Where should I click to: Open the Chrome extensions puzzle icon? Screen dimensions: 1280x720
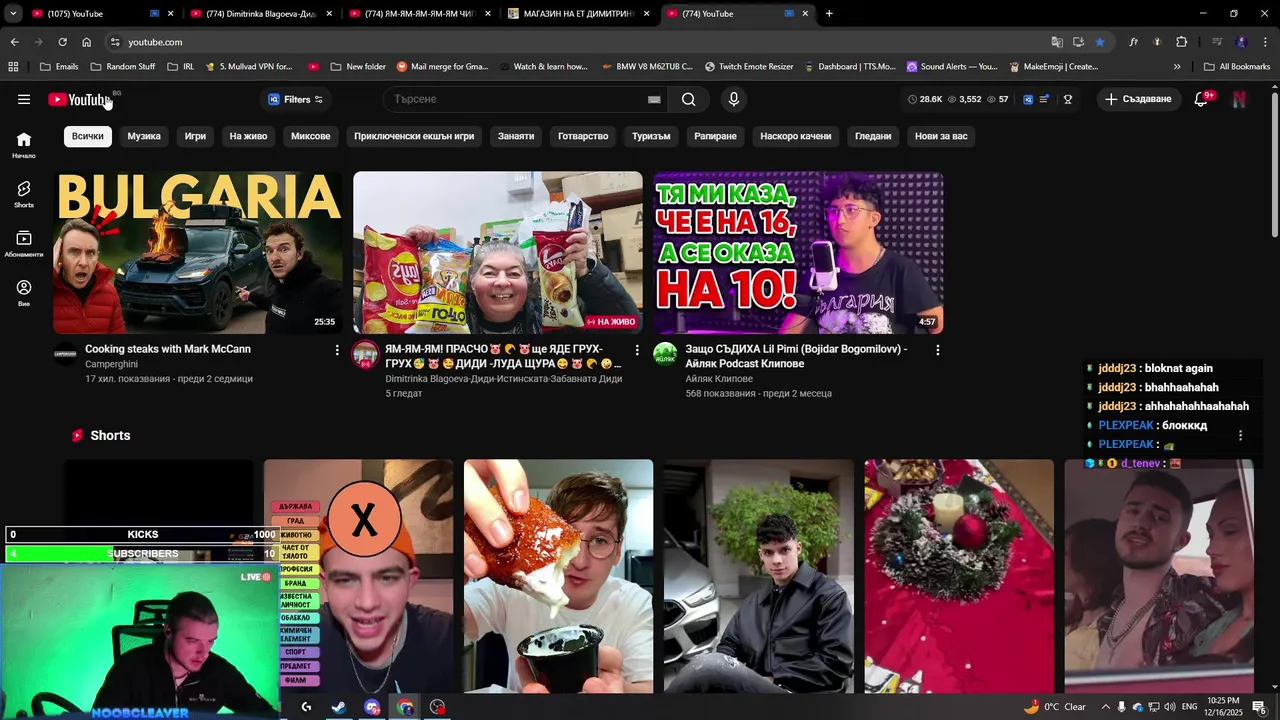pos(1182,42)
